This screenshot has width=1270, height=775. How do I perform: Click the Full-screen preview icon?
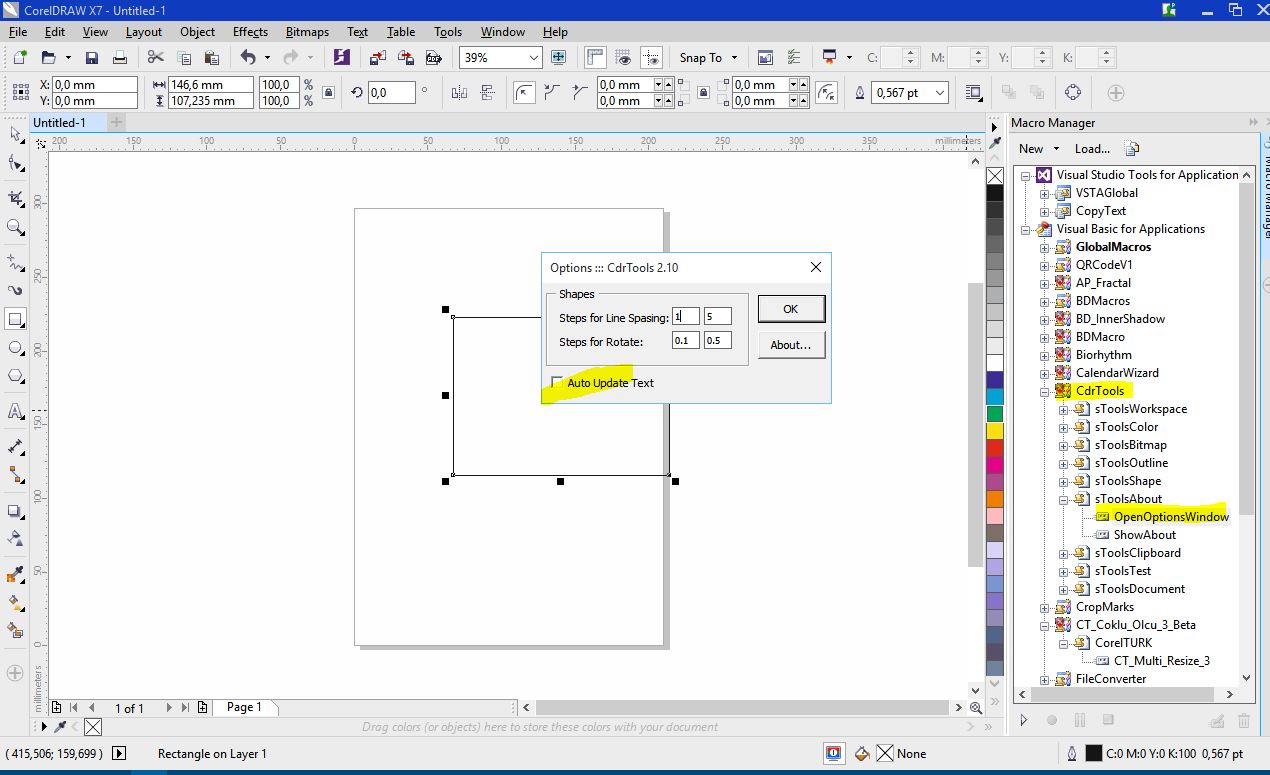pos(559,58)
